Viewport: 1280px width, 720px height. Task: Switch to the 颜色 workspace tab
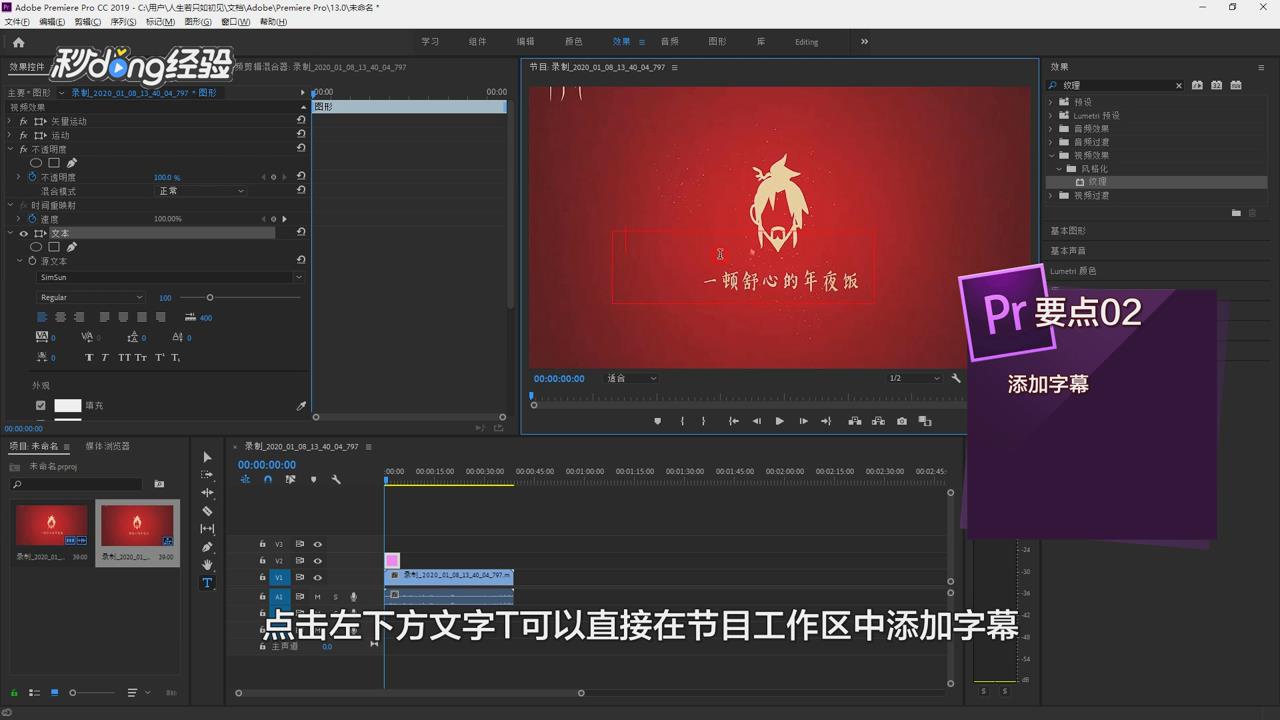pyautogui.click(x=573, y=42)
